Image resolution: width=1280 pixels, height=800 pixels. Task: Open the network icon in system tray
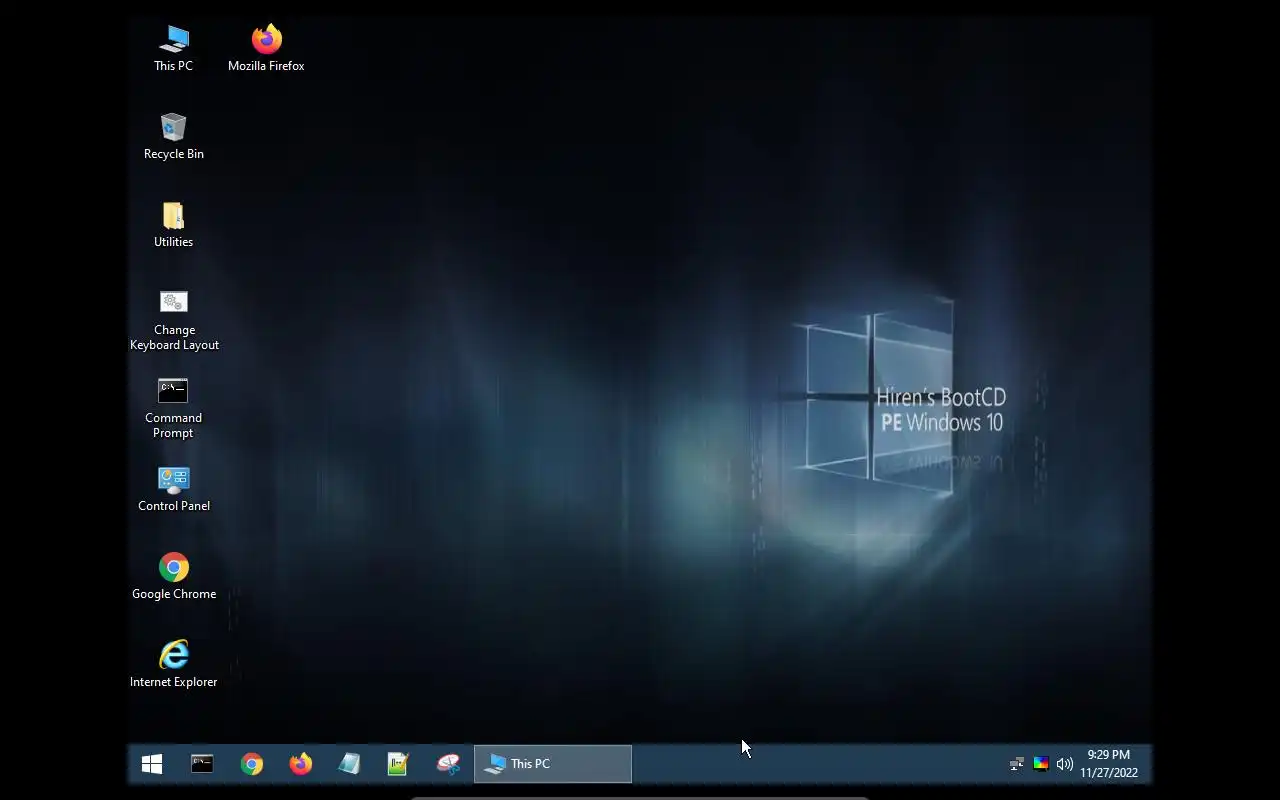tap(1017, 764)
